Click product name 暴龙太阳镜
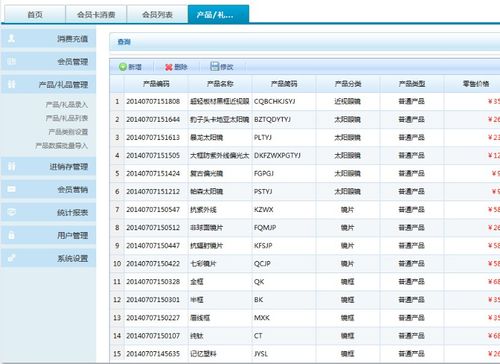 pos(206,137)
